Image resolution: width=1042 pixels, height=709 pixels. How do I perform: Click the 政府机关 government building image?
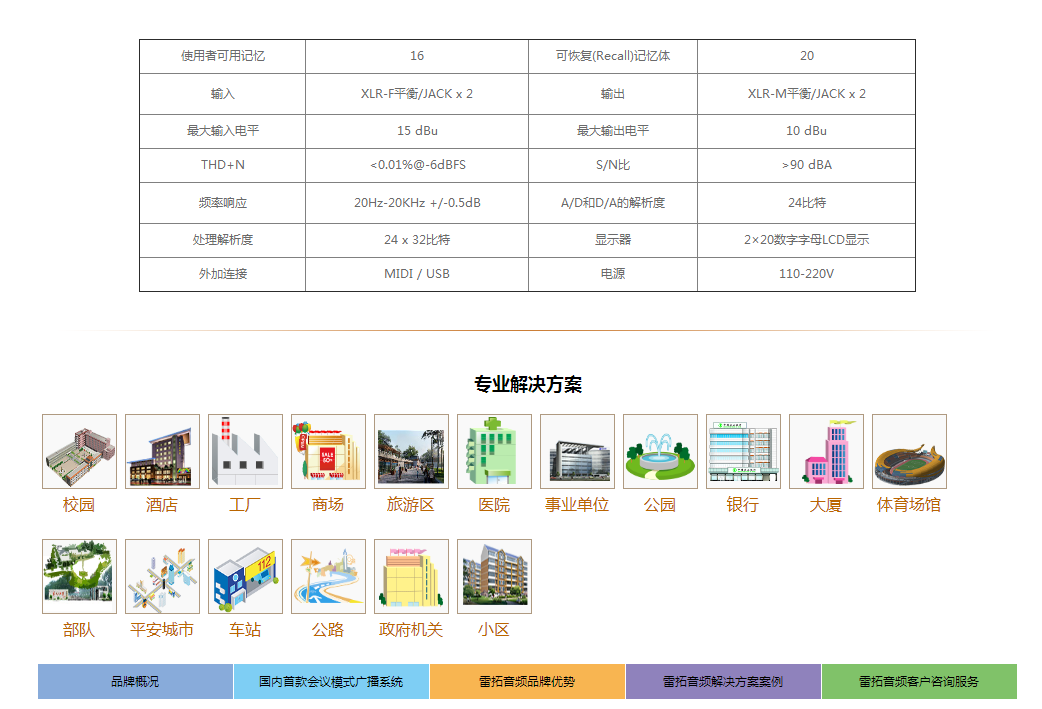[x=411, y=576]
